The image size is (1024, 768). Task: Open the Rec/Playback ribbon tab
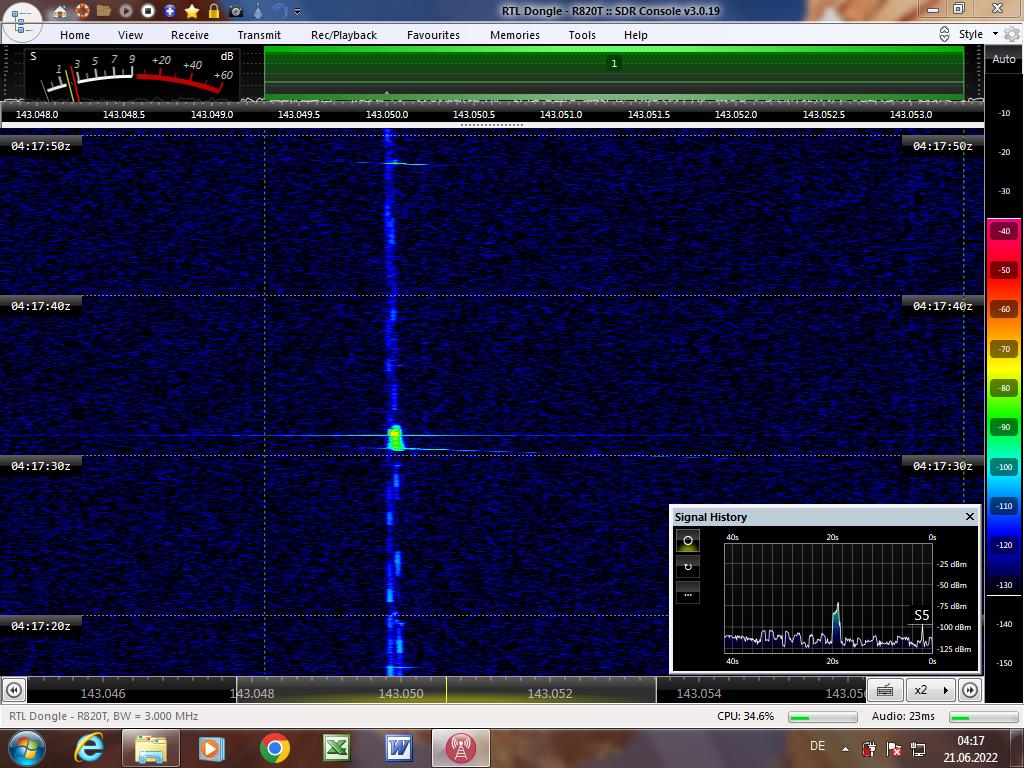[344, 35]
